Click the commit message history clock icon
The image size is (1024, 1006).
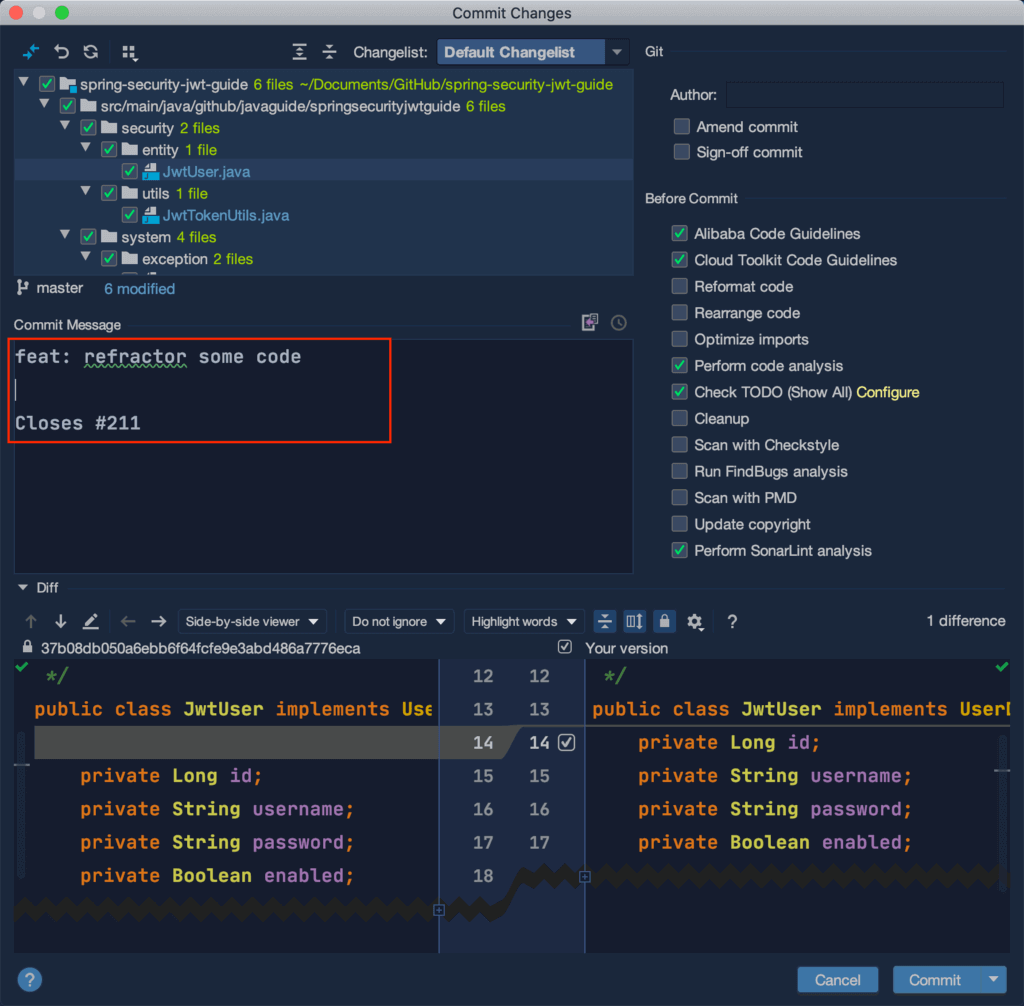618,322
